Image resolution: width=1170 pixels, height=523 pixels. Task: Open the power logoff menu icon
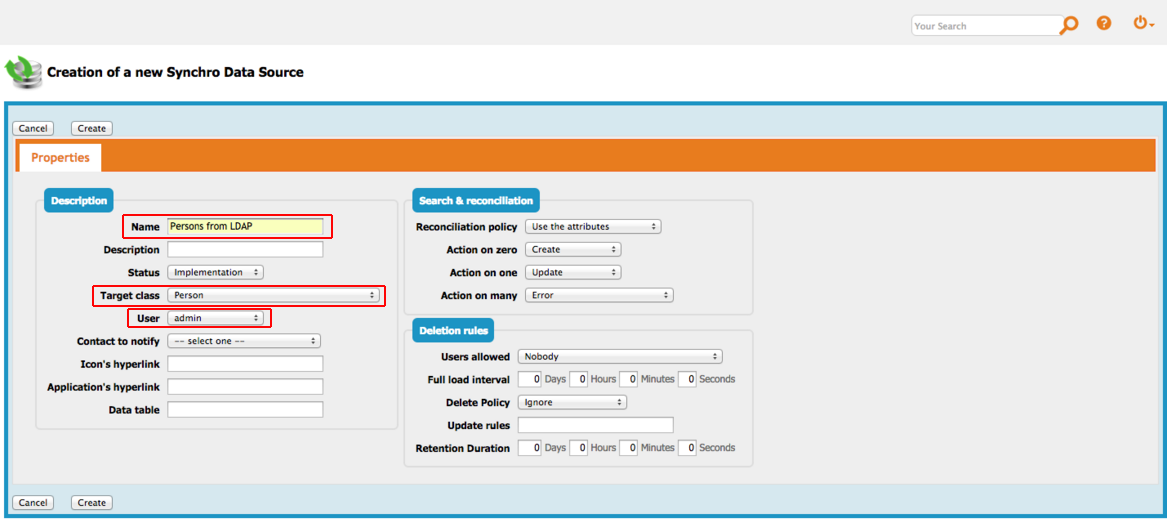point(1142,23)
